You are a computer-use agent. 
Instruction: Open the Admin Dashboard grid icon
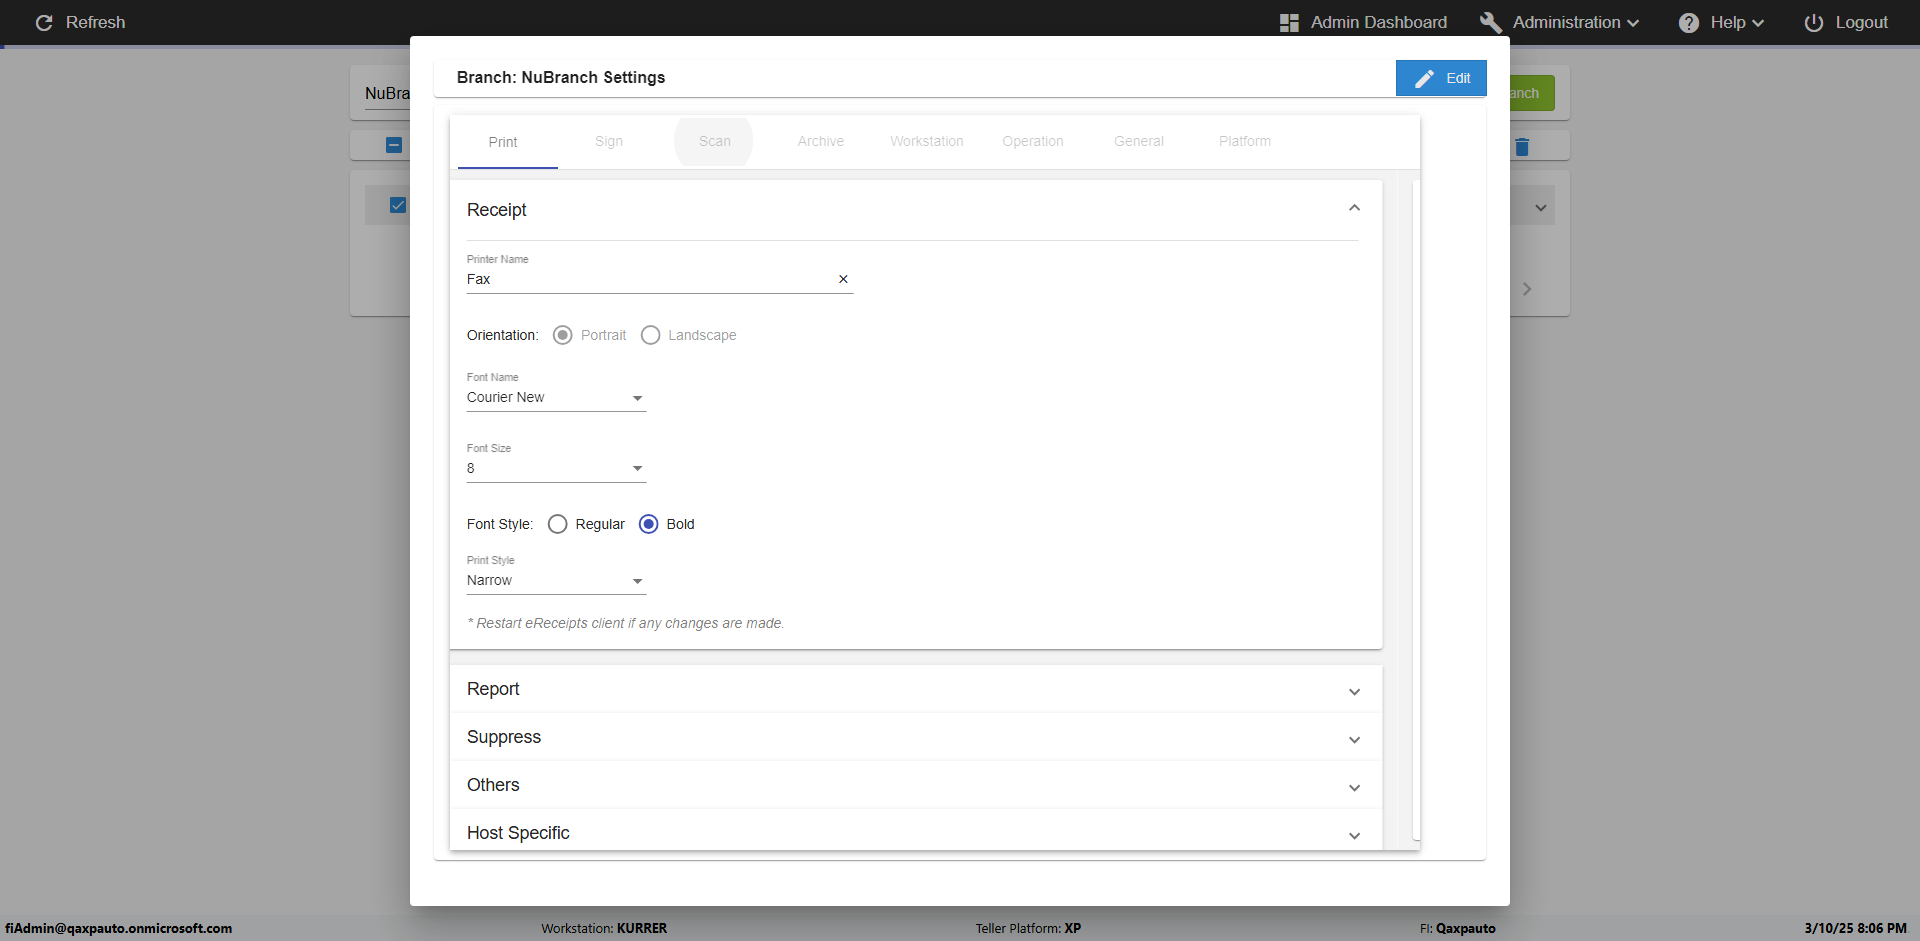1289,22
